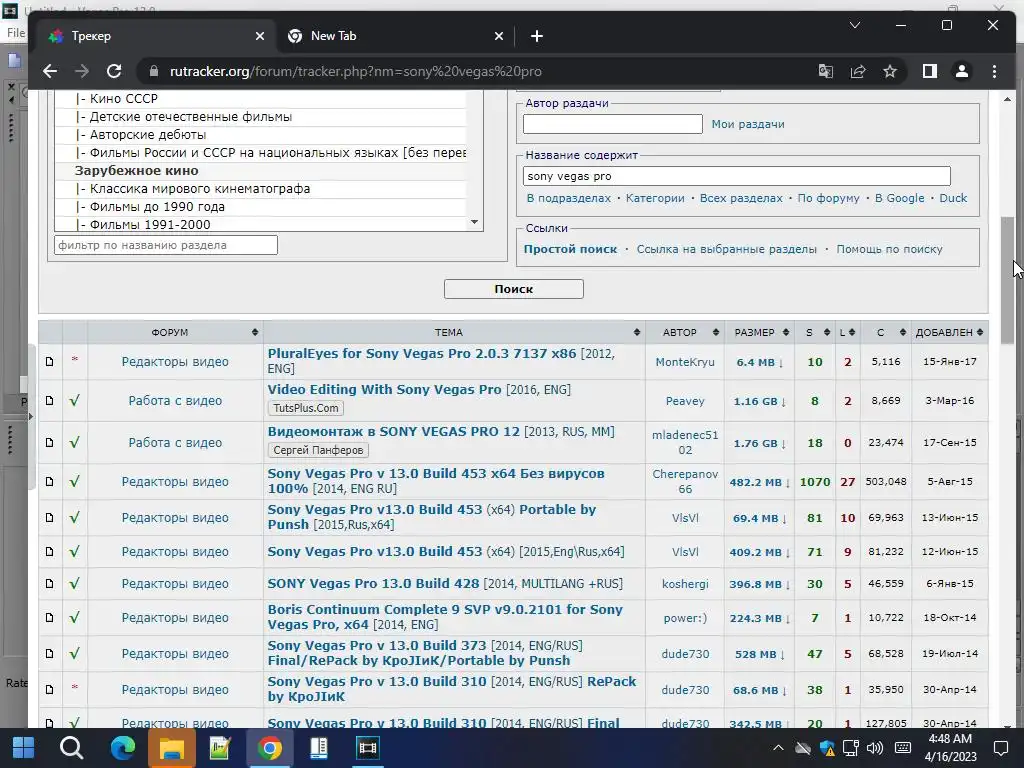Click the Поиск search button

point(513,289)
